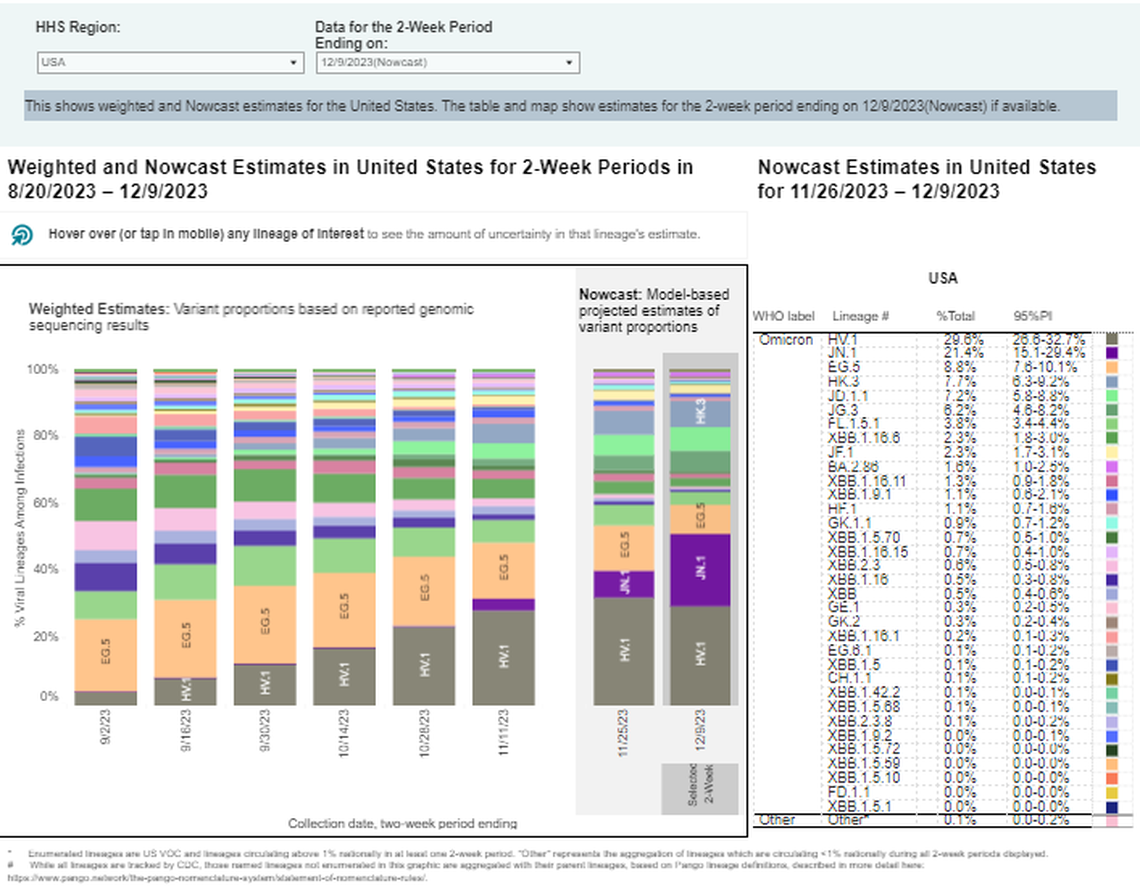Click the BA.2.86 table row
Image resolution: width=1140 pixels, height=894 pixels.
coord(852,464)
